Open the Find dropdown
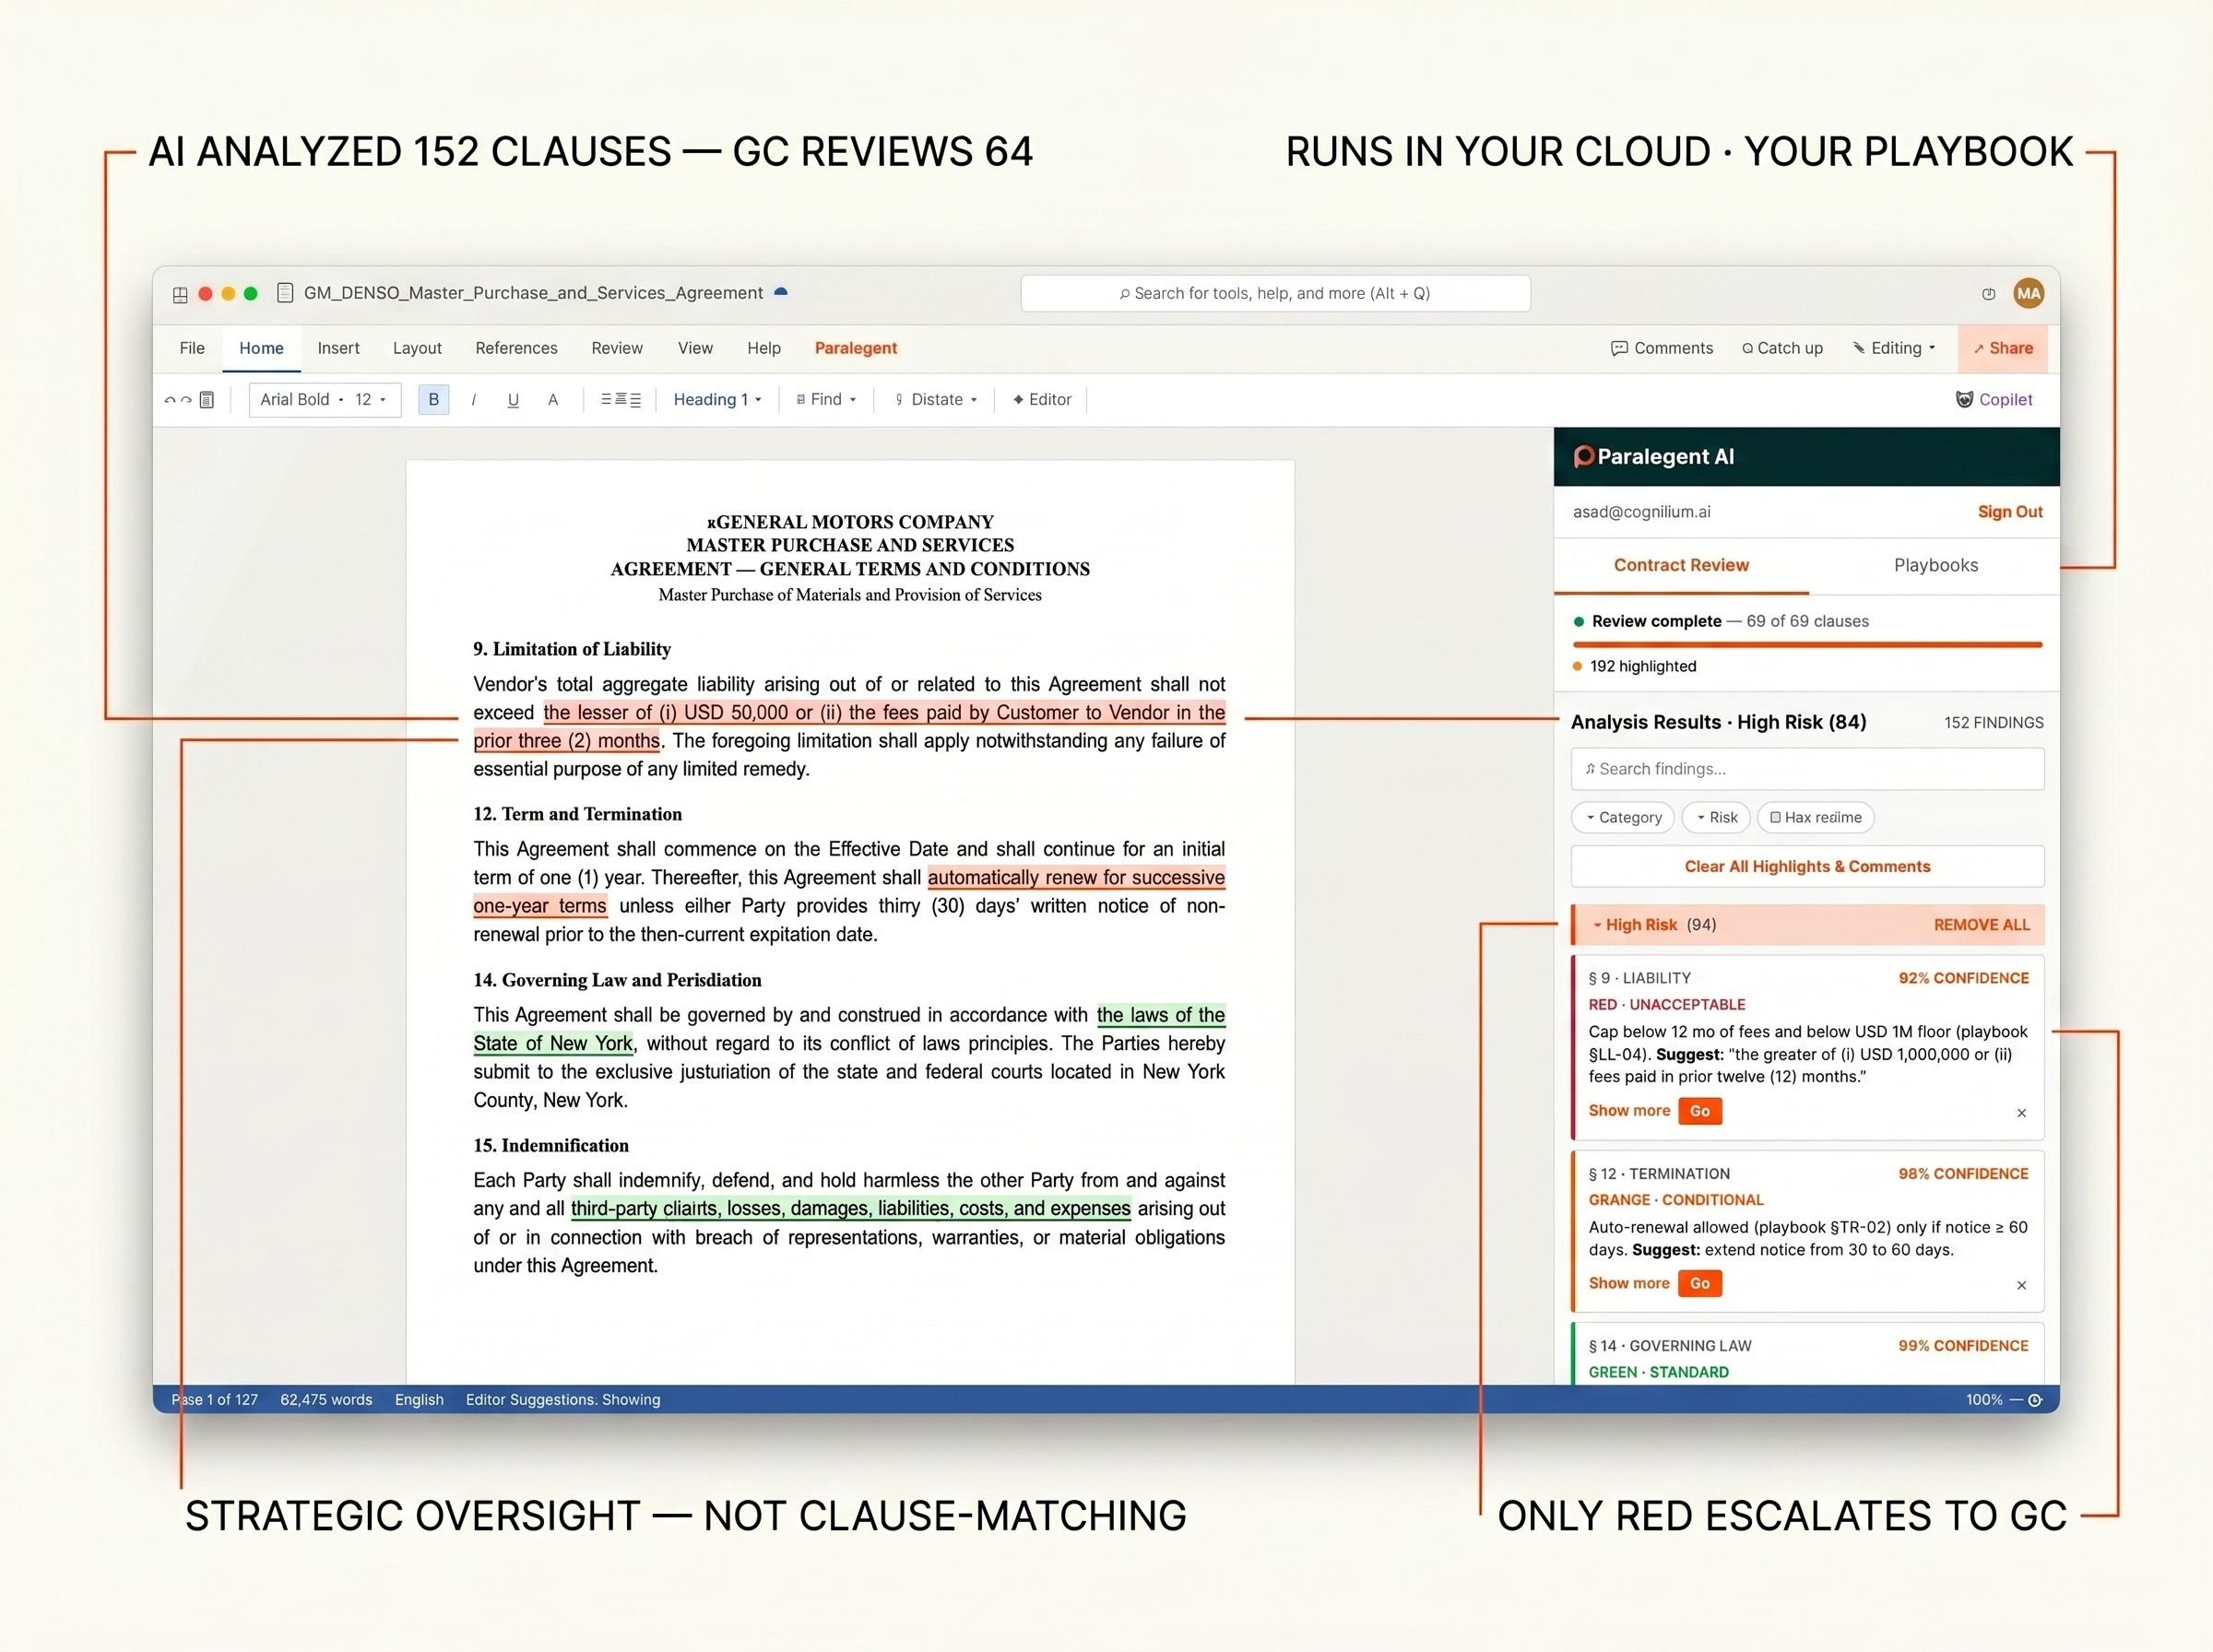The height and width of the screenshot is (1652, 2213). pos(826,400)
